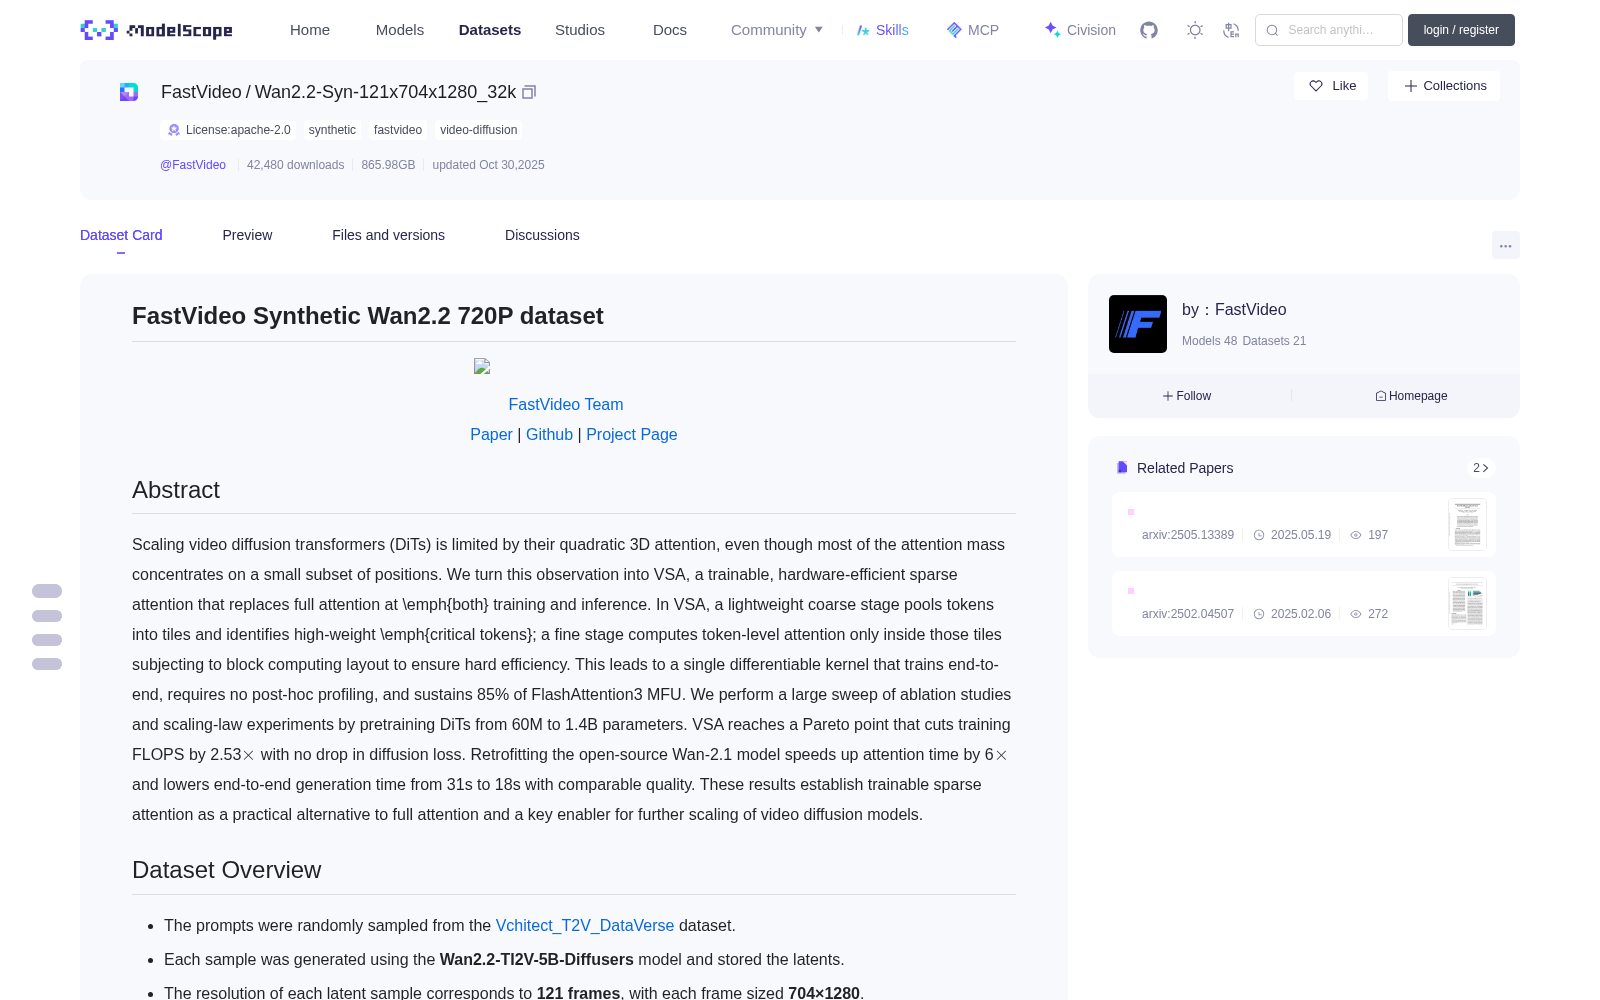Focus the Search anything input field
Image resolution: width=1600 pixels, height=1000 pixels.
pyautogui.click(x=1329, y=30)
